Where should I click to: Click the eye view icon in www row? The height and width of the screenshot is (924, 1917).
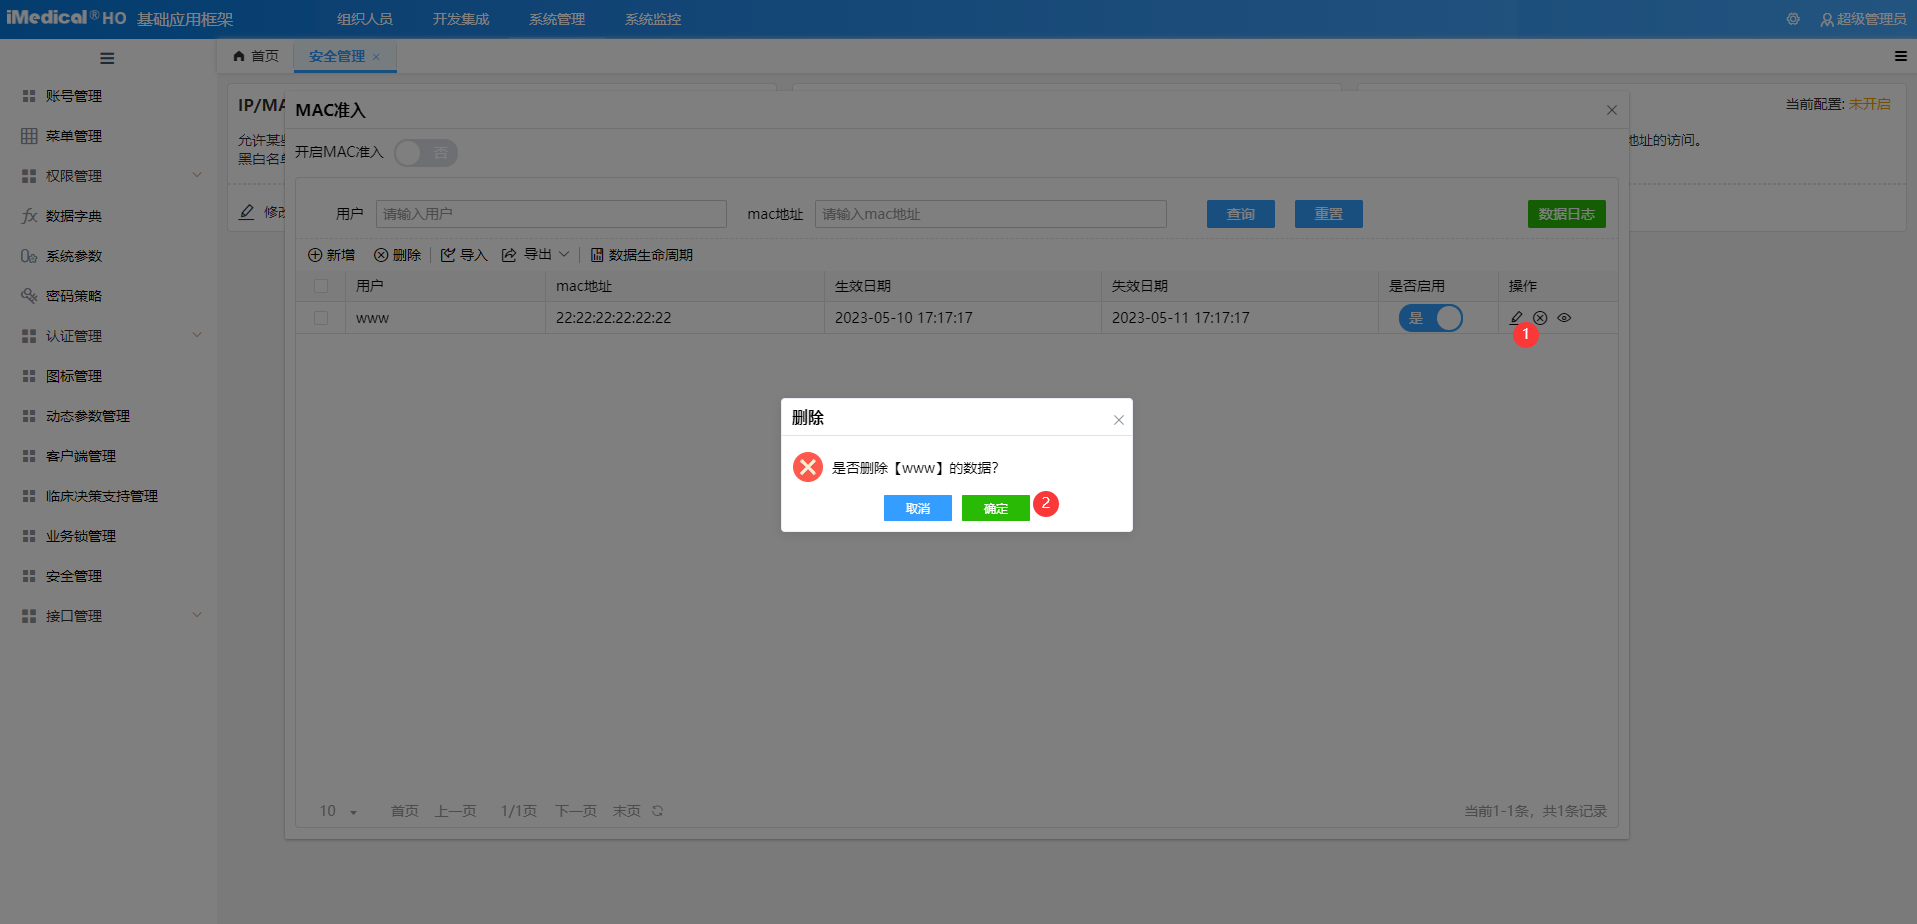click(x=1564, y=318)
